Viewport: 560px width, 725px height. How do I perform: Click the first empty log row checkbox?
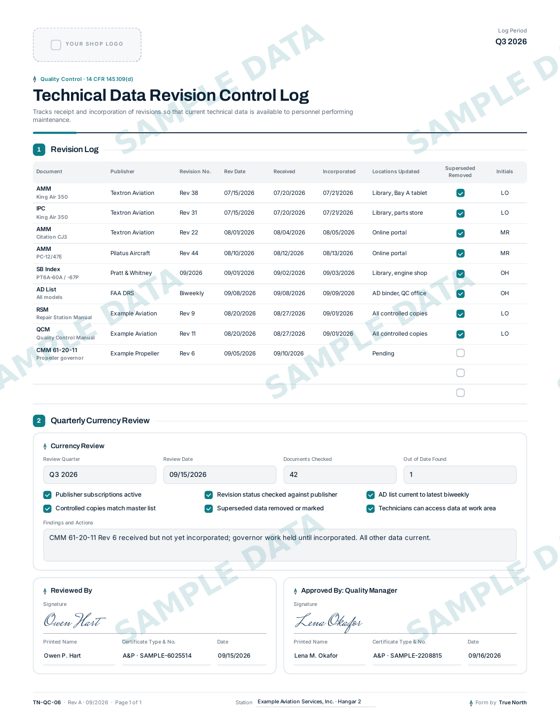click(x=460, y=373)
